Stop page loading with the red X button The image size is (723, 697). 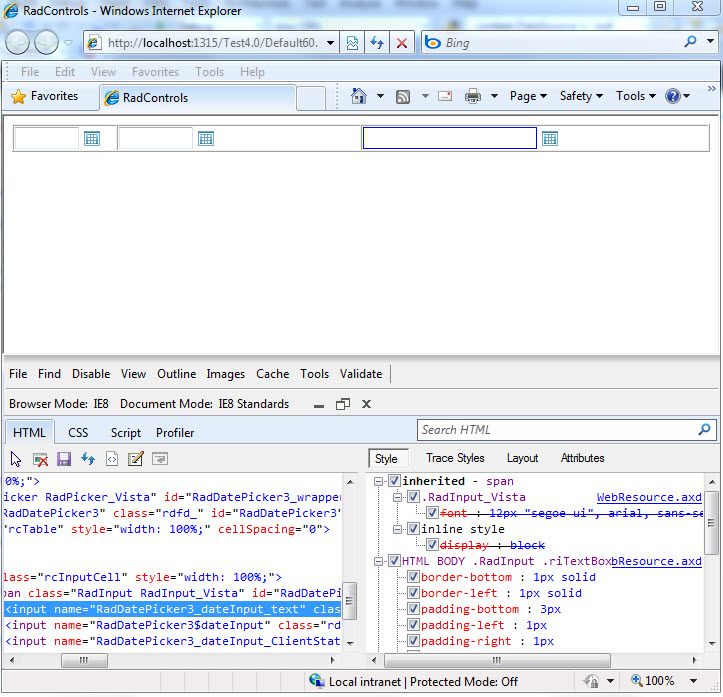pos(402,43)
